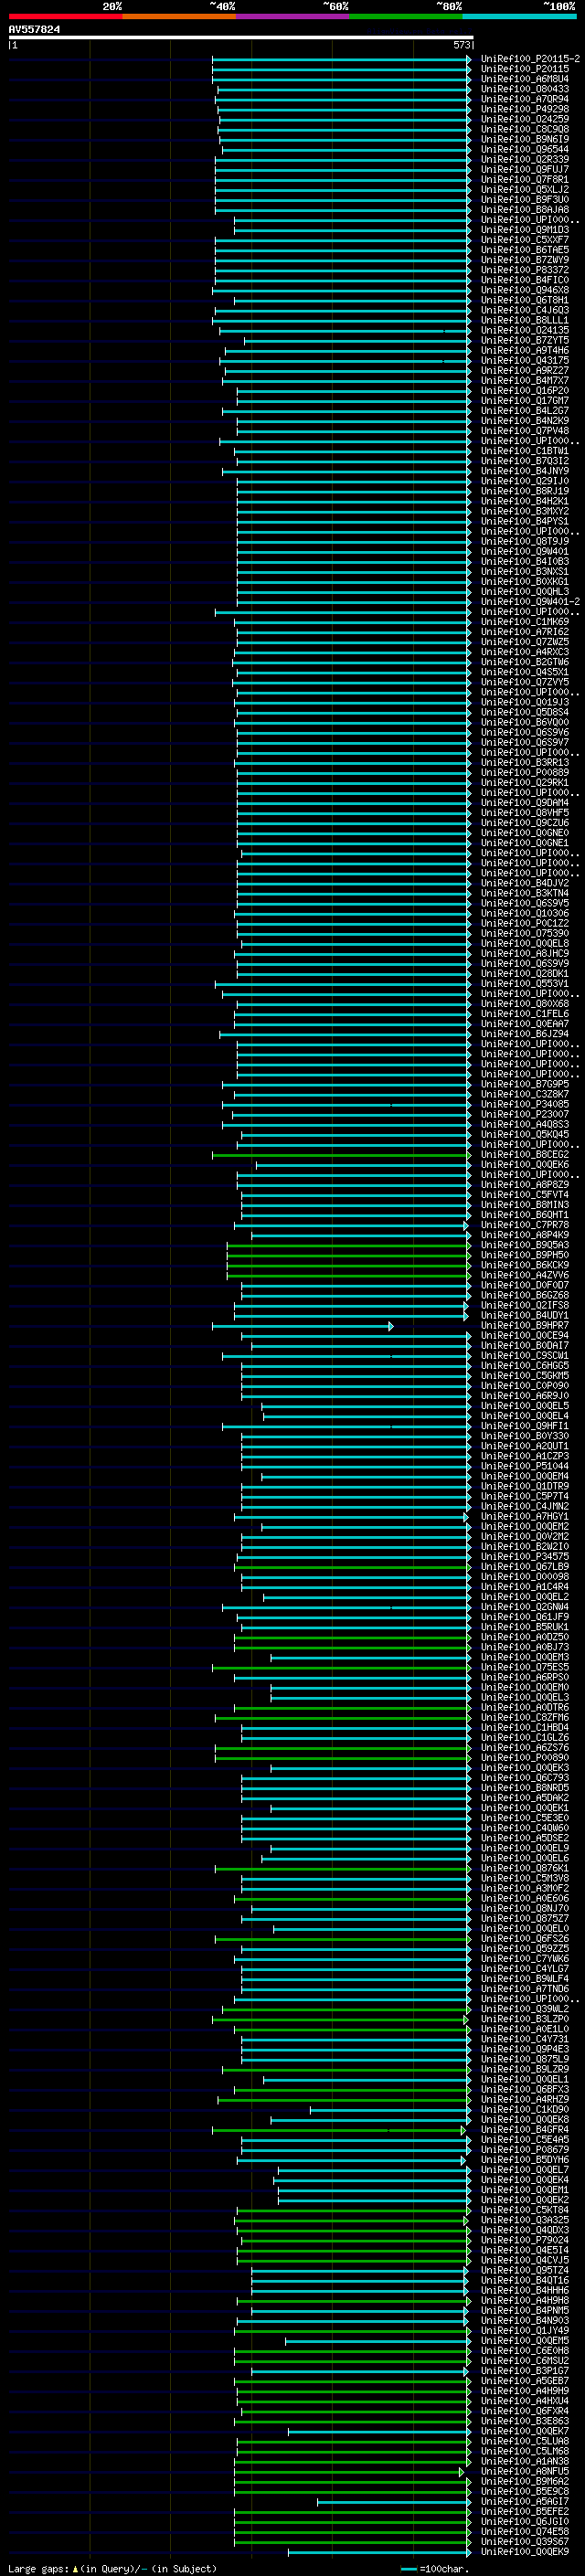This screenshot has width=585, height=2576.
Task: Select the UniRef100_B6GZ68 label
Action: click(525, 1295)
